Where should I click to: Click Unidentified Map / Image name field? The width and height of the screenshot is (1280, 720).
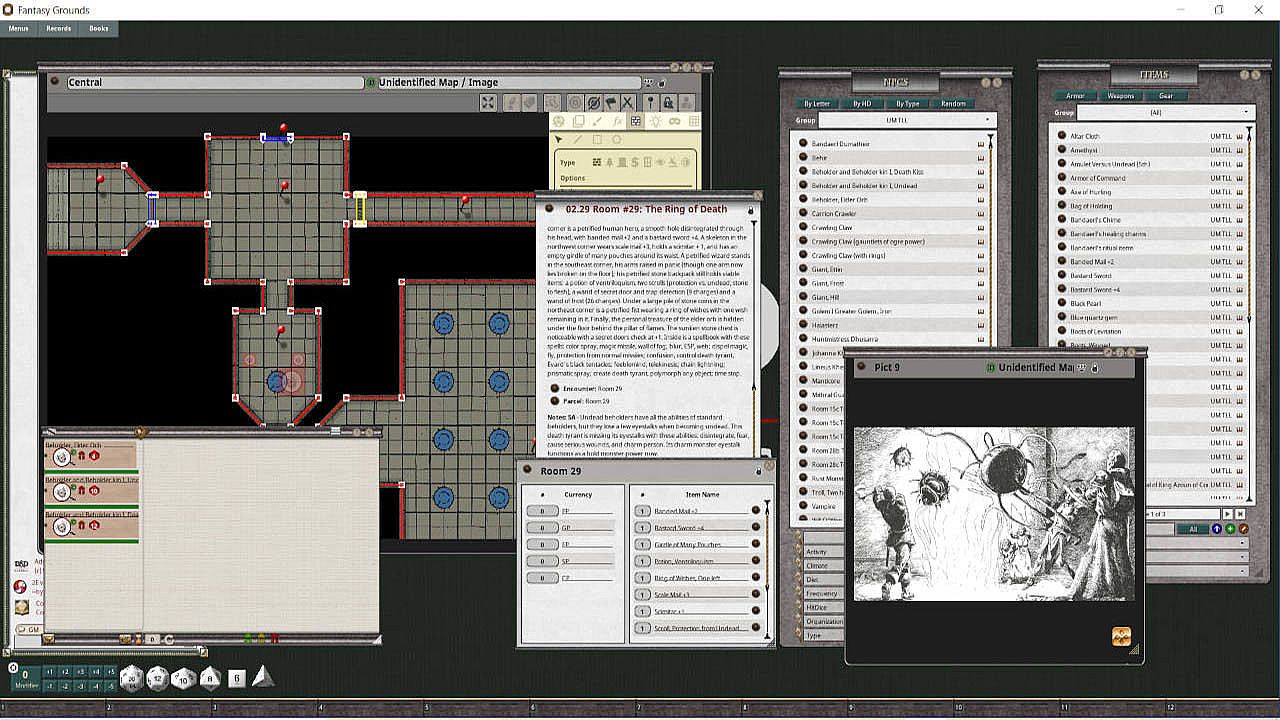[x=508, y=82]
